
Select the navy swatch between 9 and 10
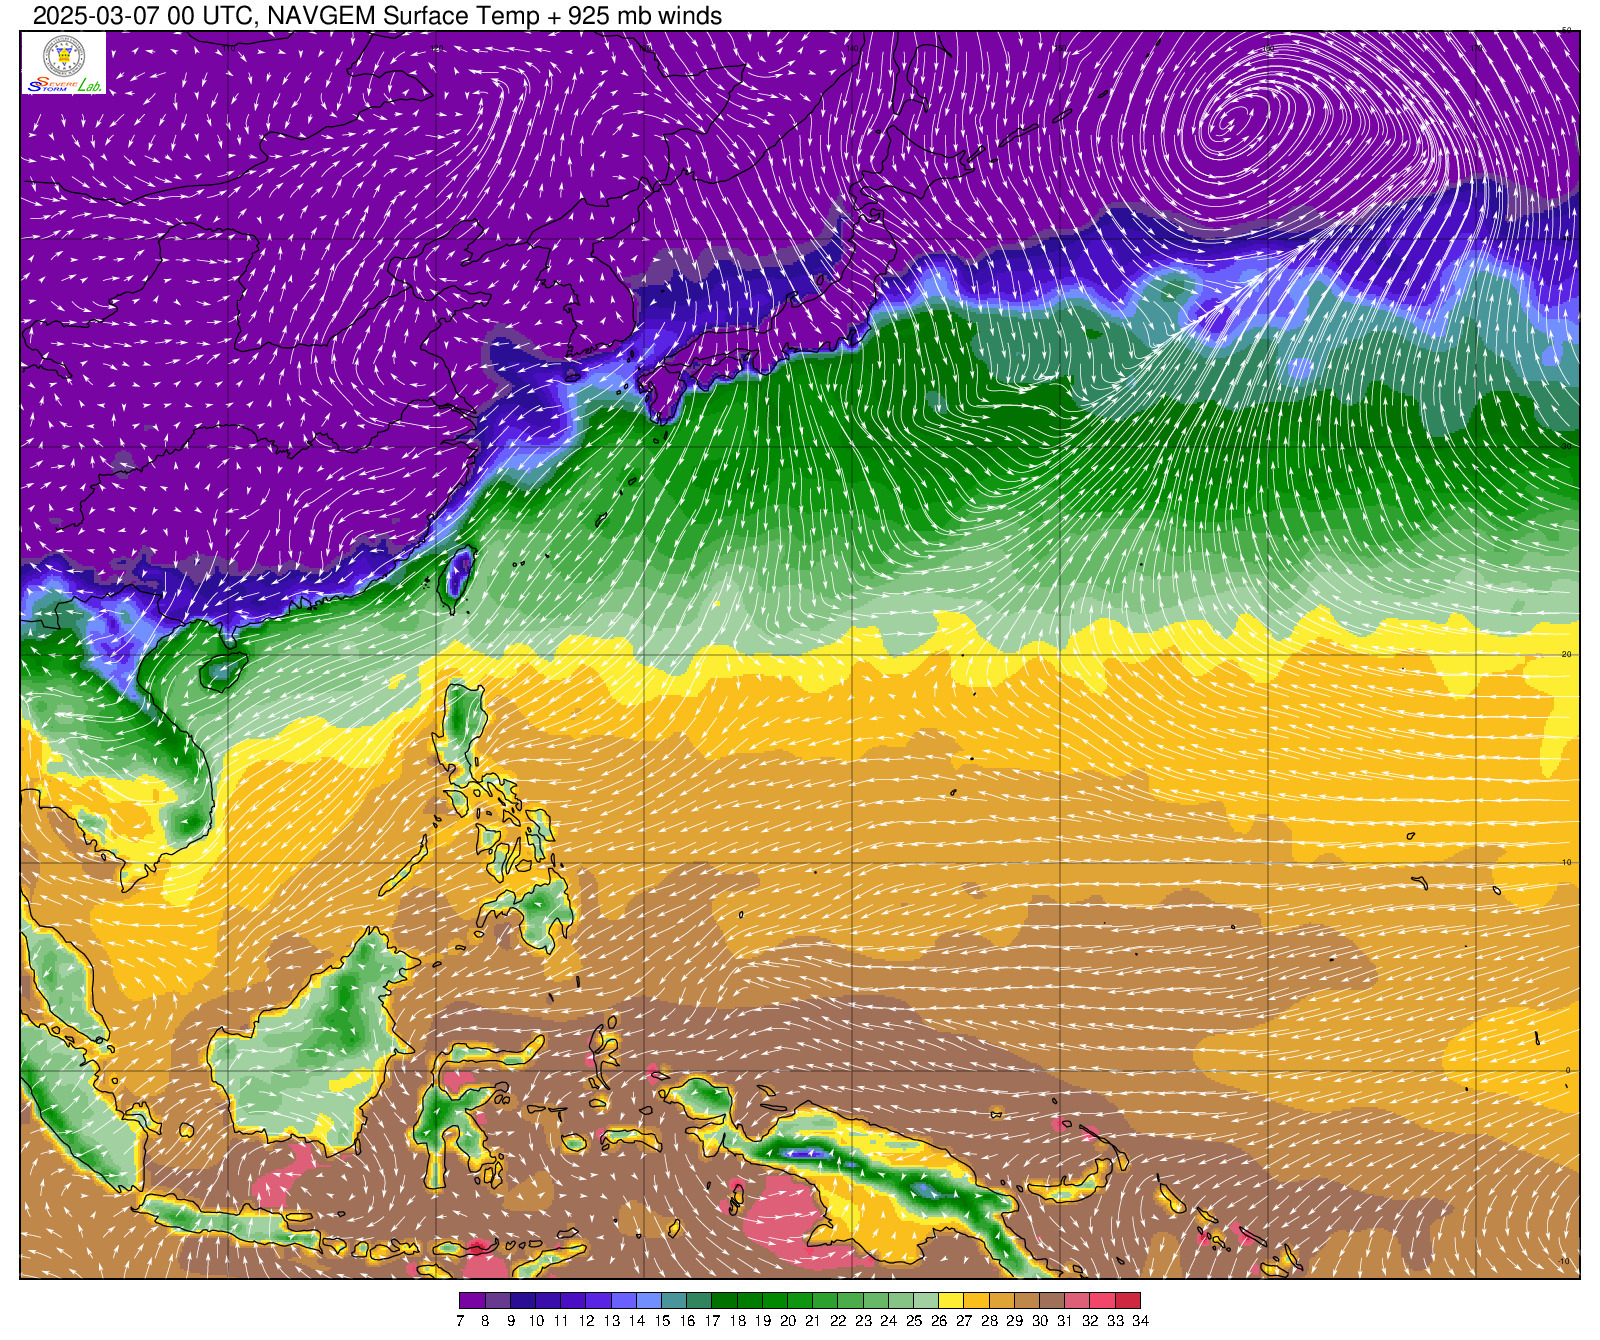pos(522,1301)
